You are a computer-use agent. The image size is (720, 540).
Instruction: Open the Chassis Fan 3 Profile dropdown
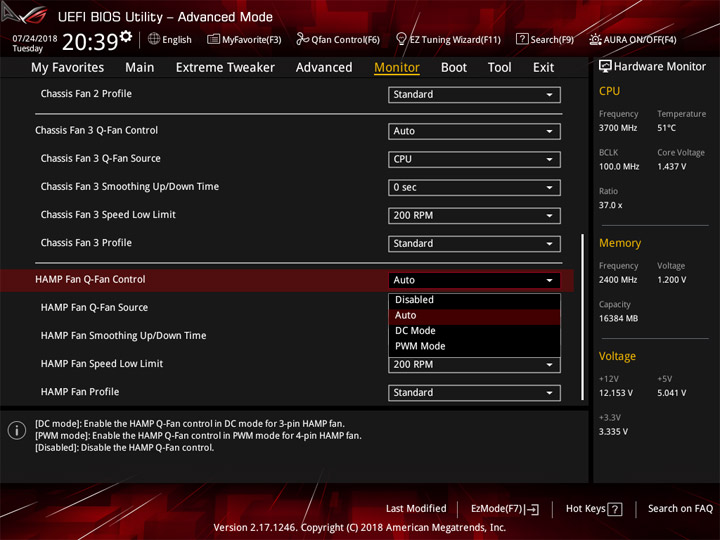pyautogui.click(x=474, y=244)
